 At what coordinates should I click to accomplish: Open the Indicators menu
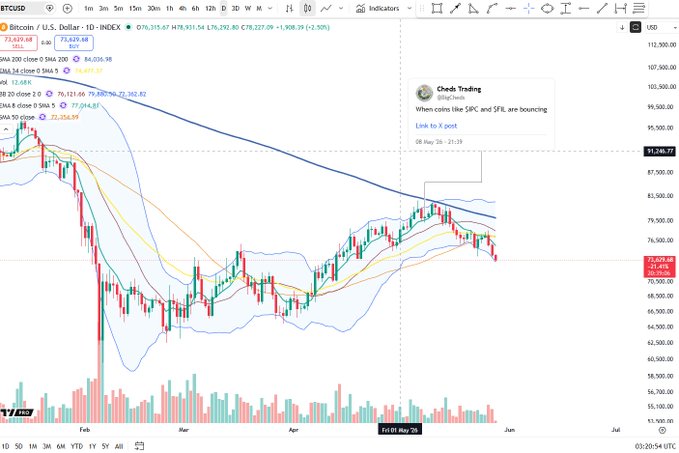pos(378,8)
